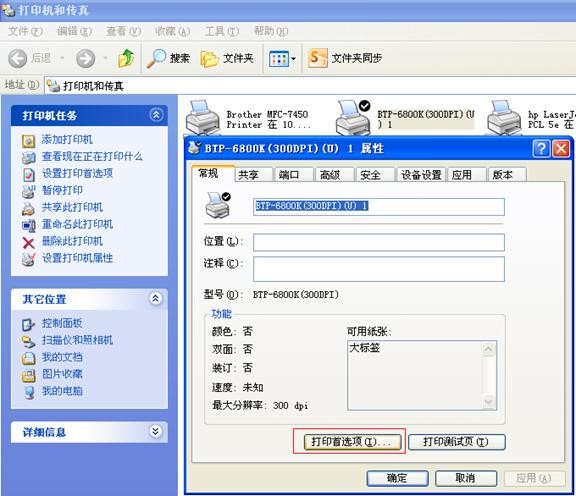Click the 设置打印首选项 icon in sidebar
The width and height of the screenshot is (576, 496).
pos(29,174)
